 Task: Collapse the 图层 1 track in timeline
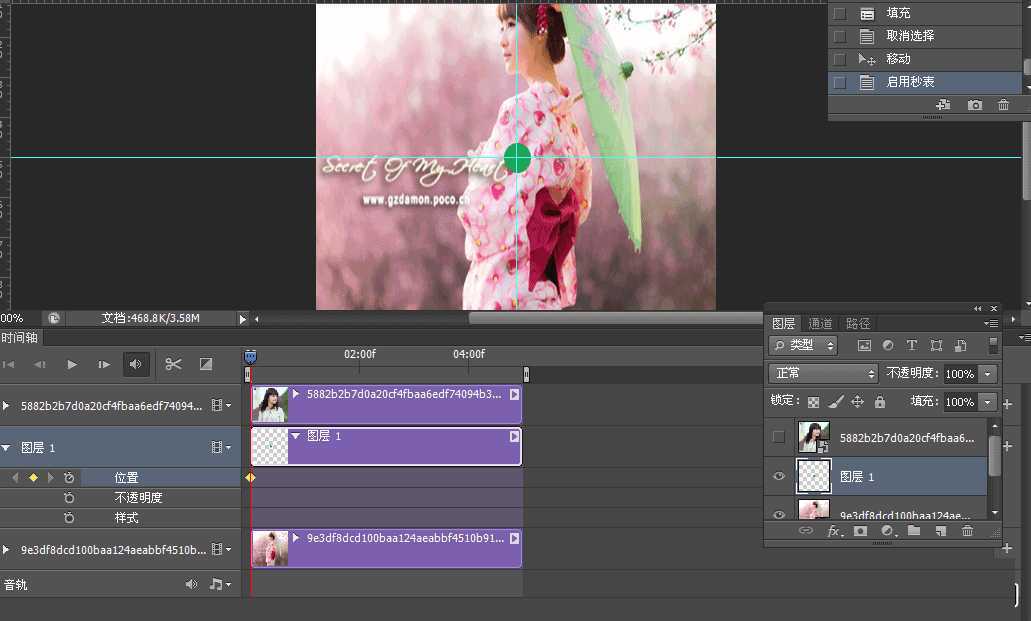click(x=6, y=448)
